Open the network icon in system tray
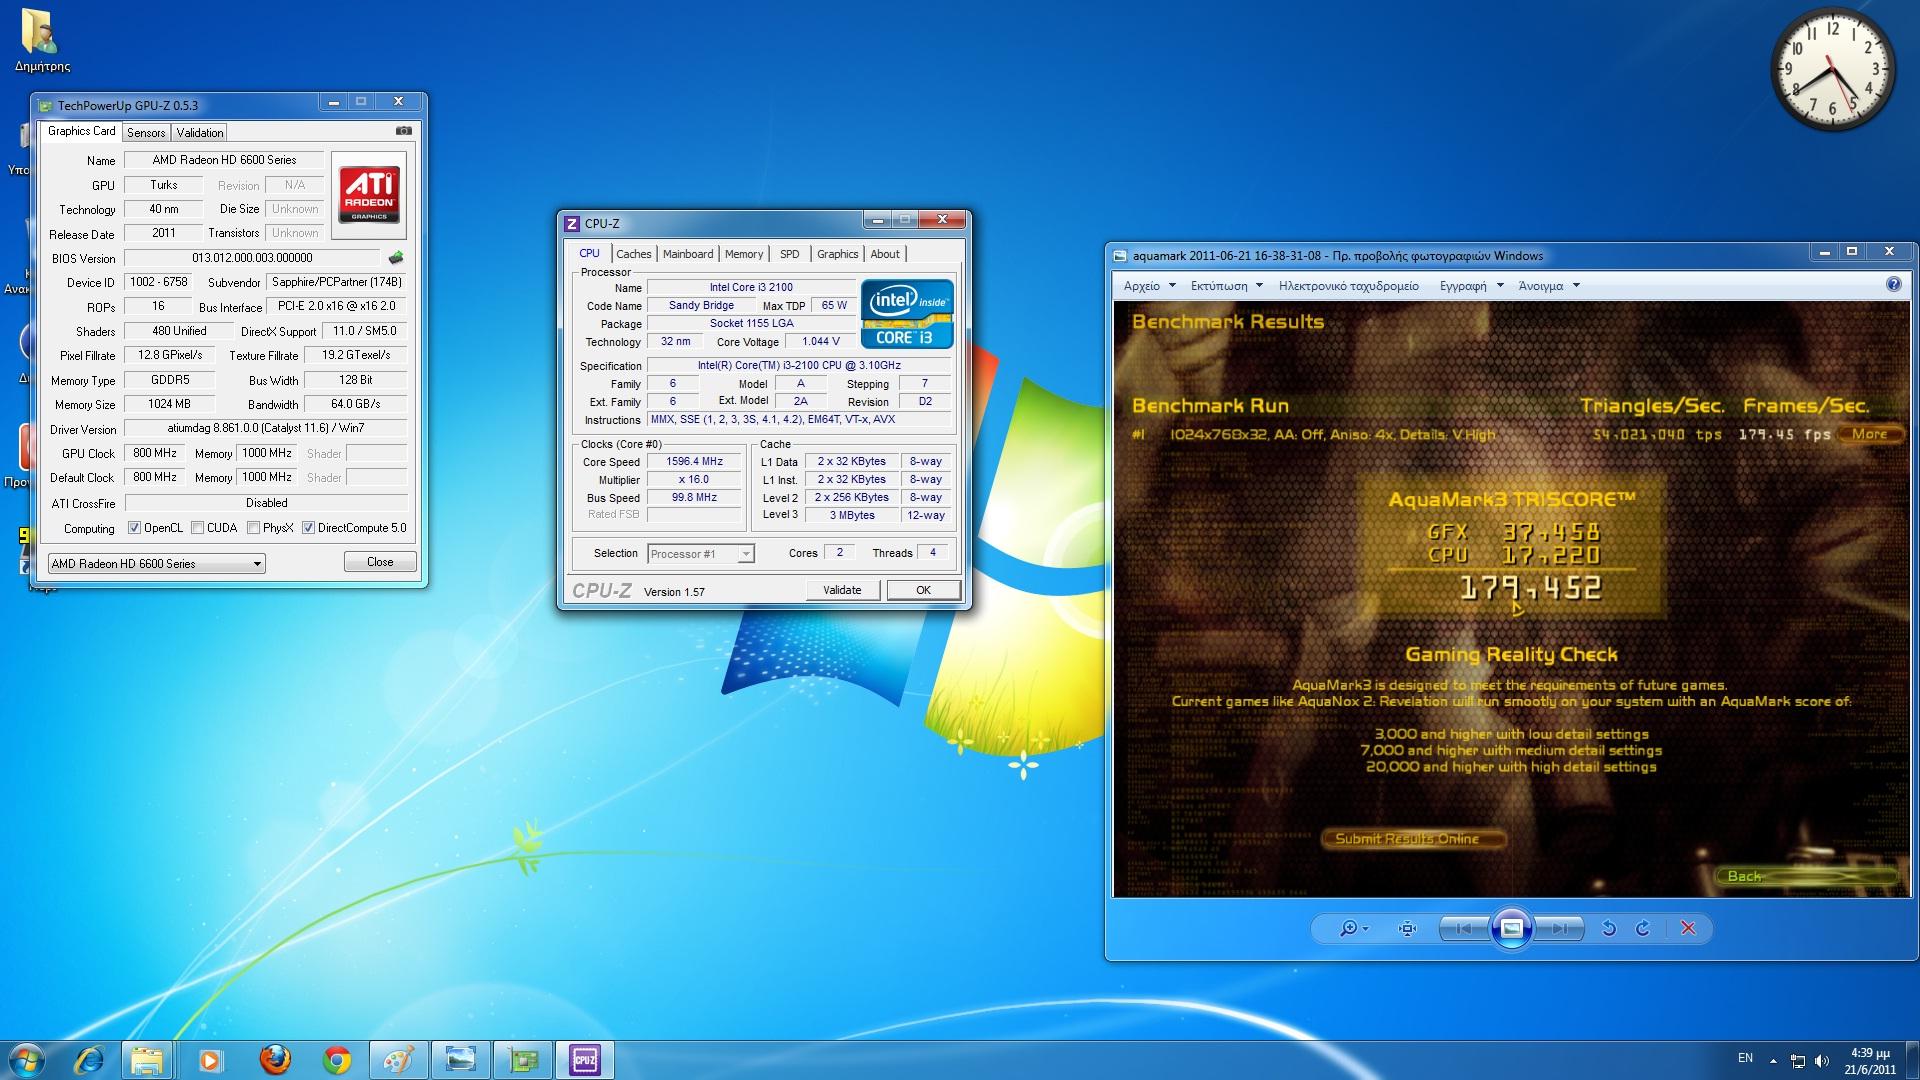1920x1080 pixels. point(1797,1061)
